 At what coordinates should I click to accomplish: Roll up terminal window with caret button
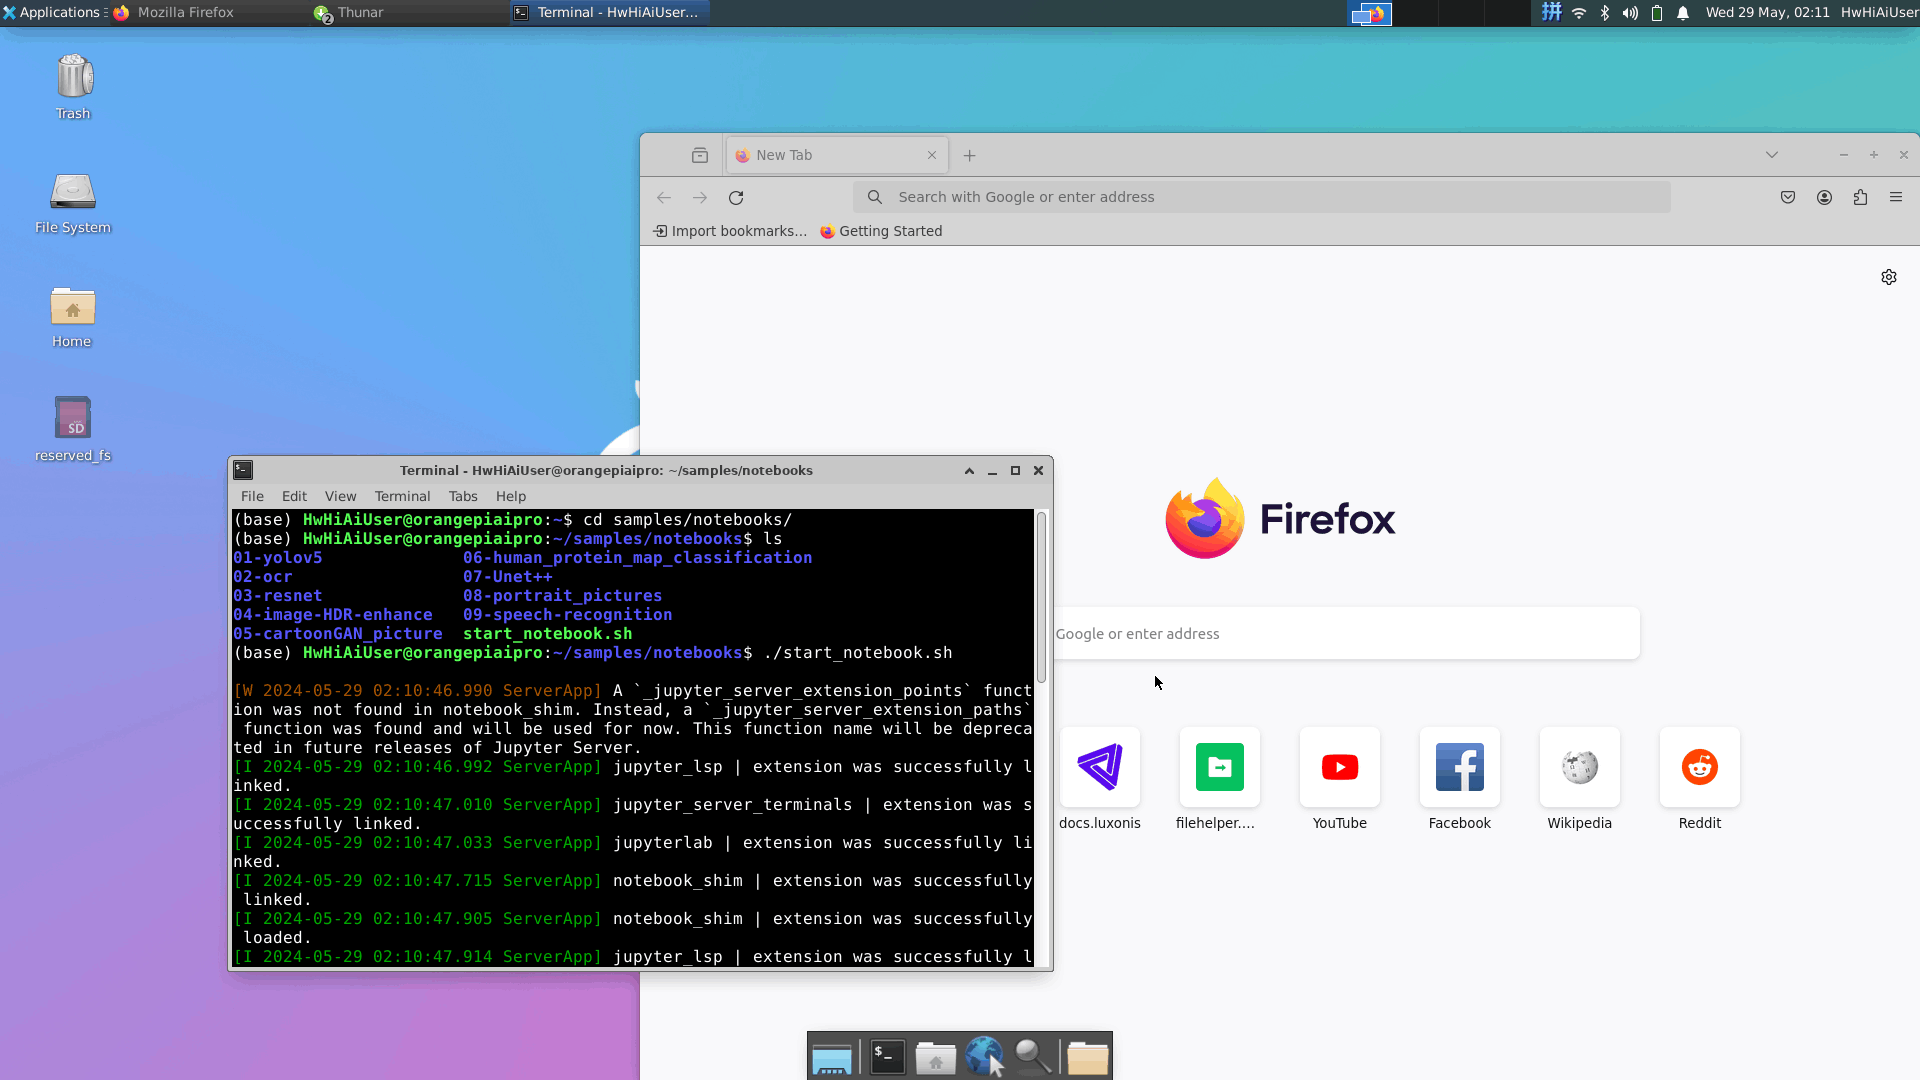(x=969, y=471)
